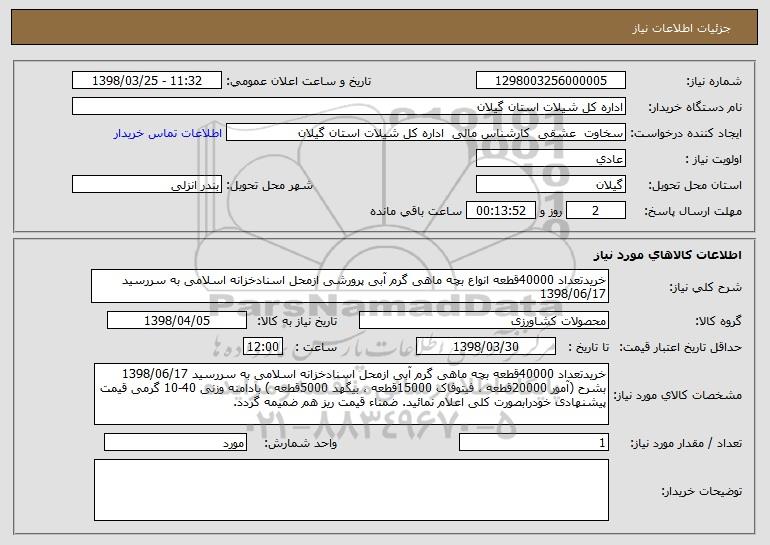Click the شرح کلی نیاز text box
770x545 pixels.
pyautogui.click(x=350, y=286)
